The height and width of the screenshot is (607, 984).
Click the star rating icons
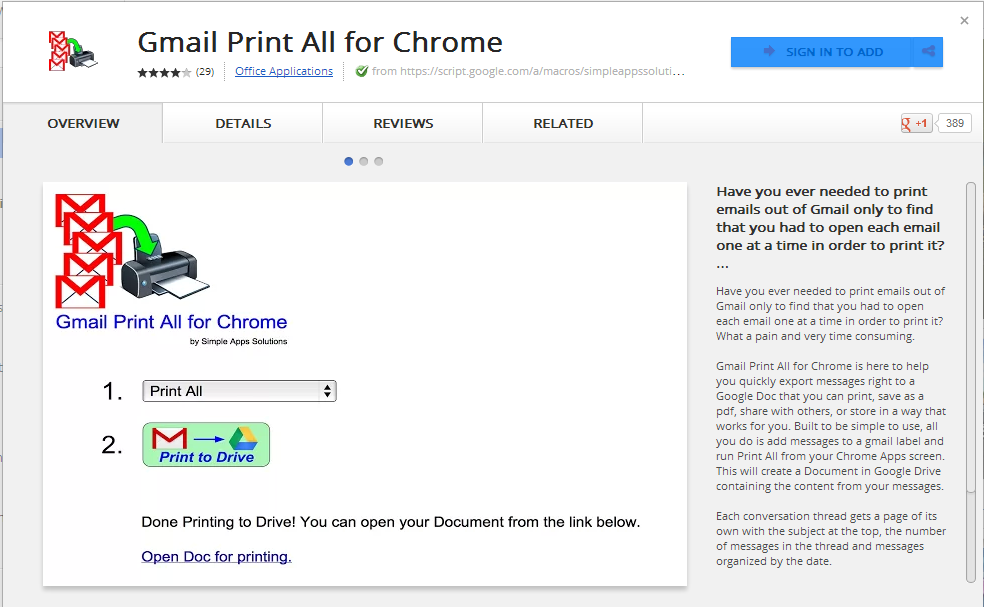(164, 72)
